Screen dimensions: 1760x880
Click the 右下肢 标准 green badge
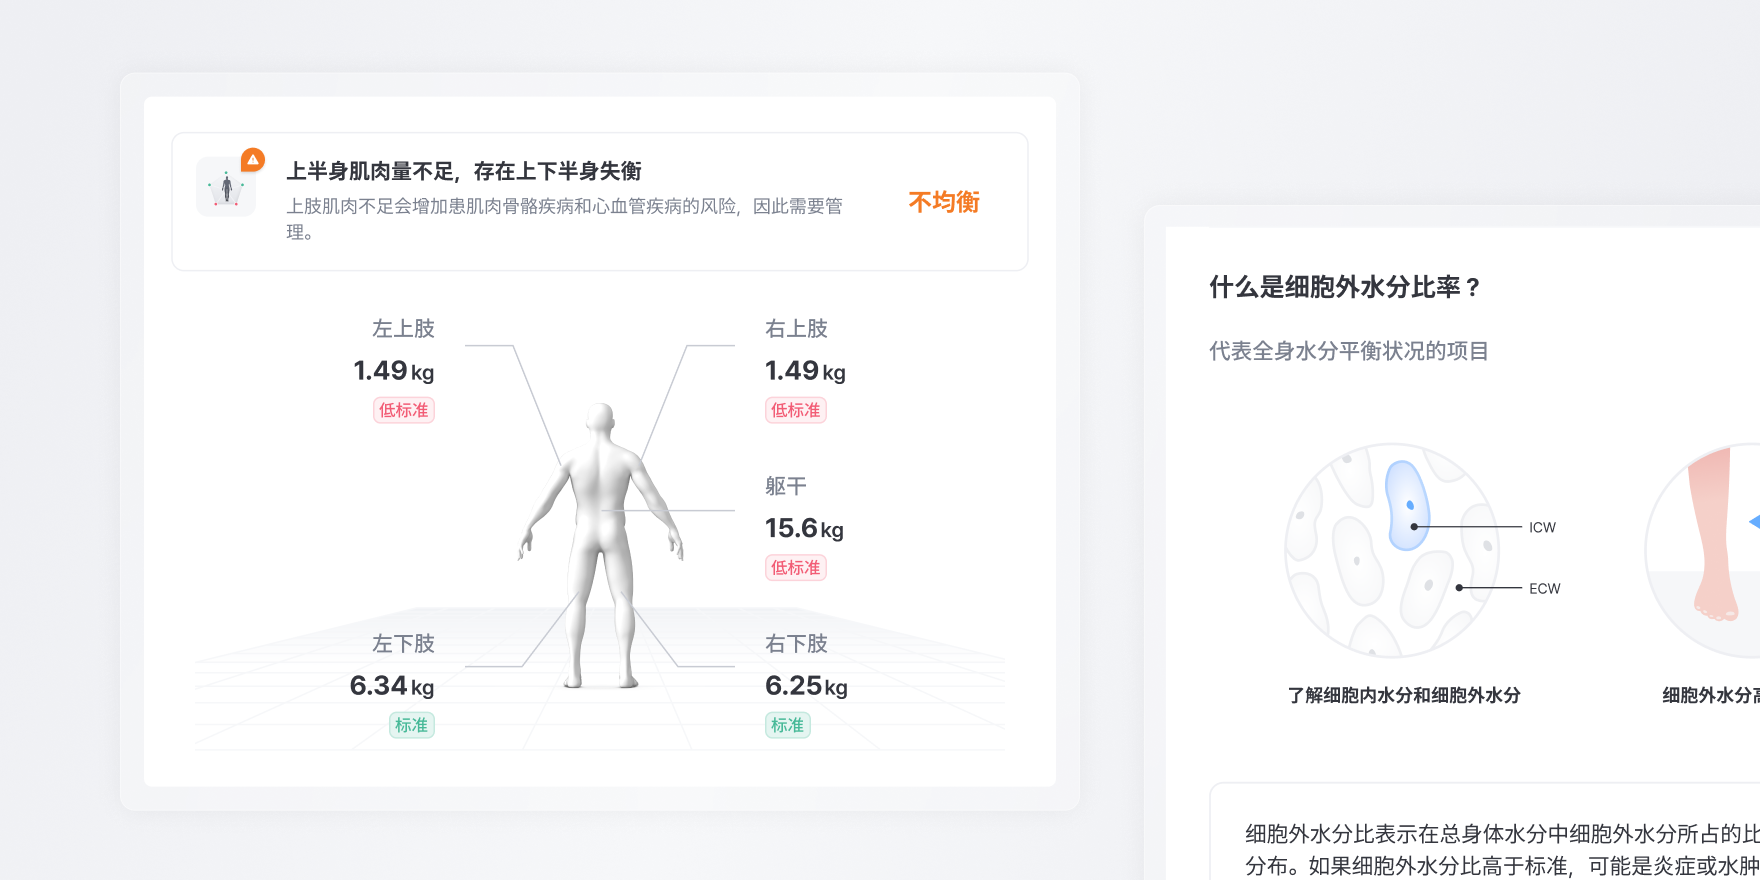[788, 725]
